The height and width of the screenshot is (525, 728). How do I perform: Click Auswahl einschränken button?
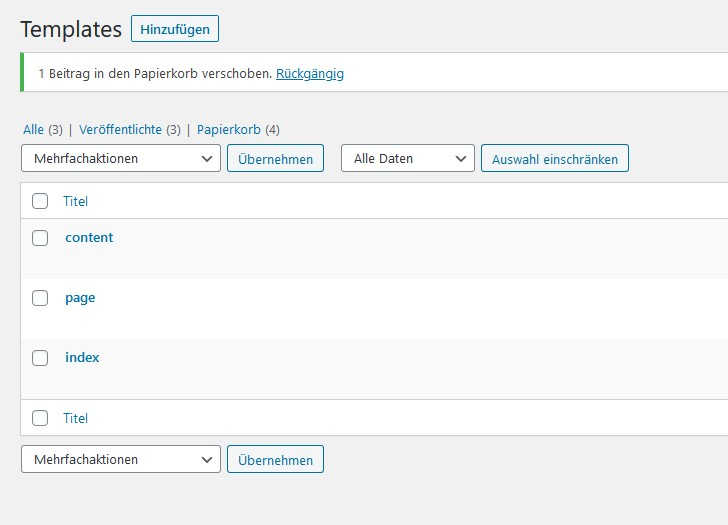tap(554, 158)
